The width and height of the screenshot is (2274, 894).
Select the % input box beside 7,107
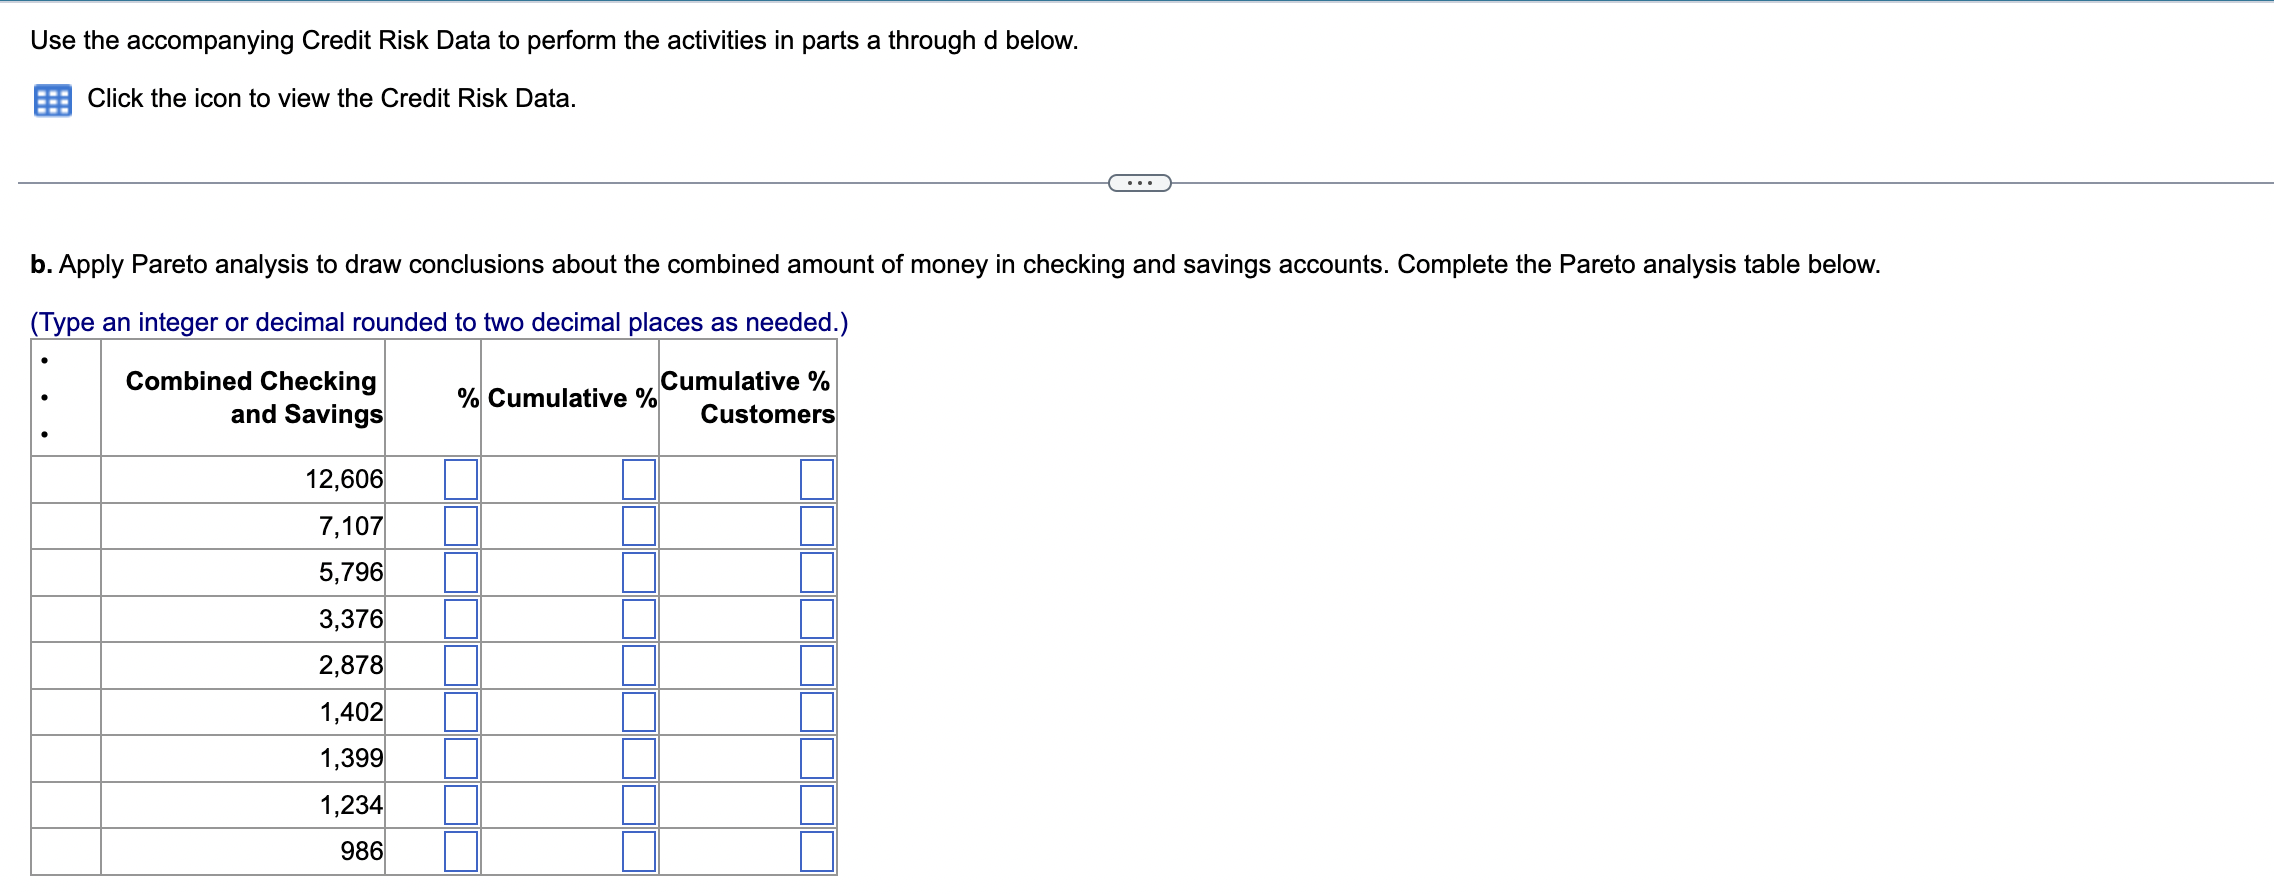(460, 525)
